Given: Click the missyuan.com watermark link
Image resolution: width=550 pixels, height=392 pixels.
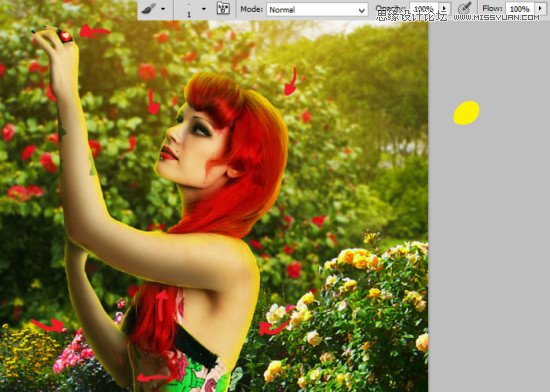Looking at the screenshot, I should (x=496, y=17).
